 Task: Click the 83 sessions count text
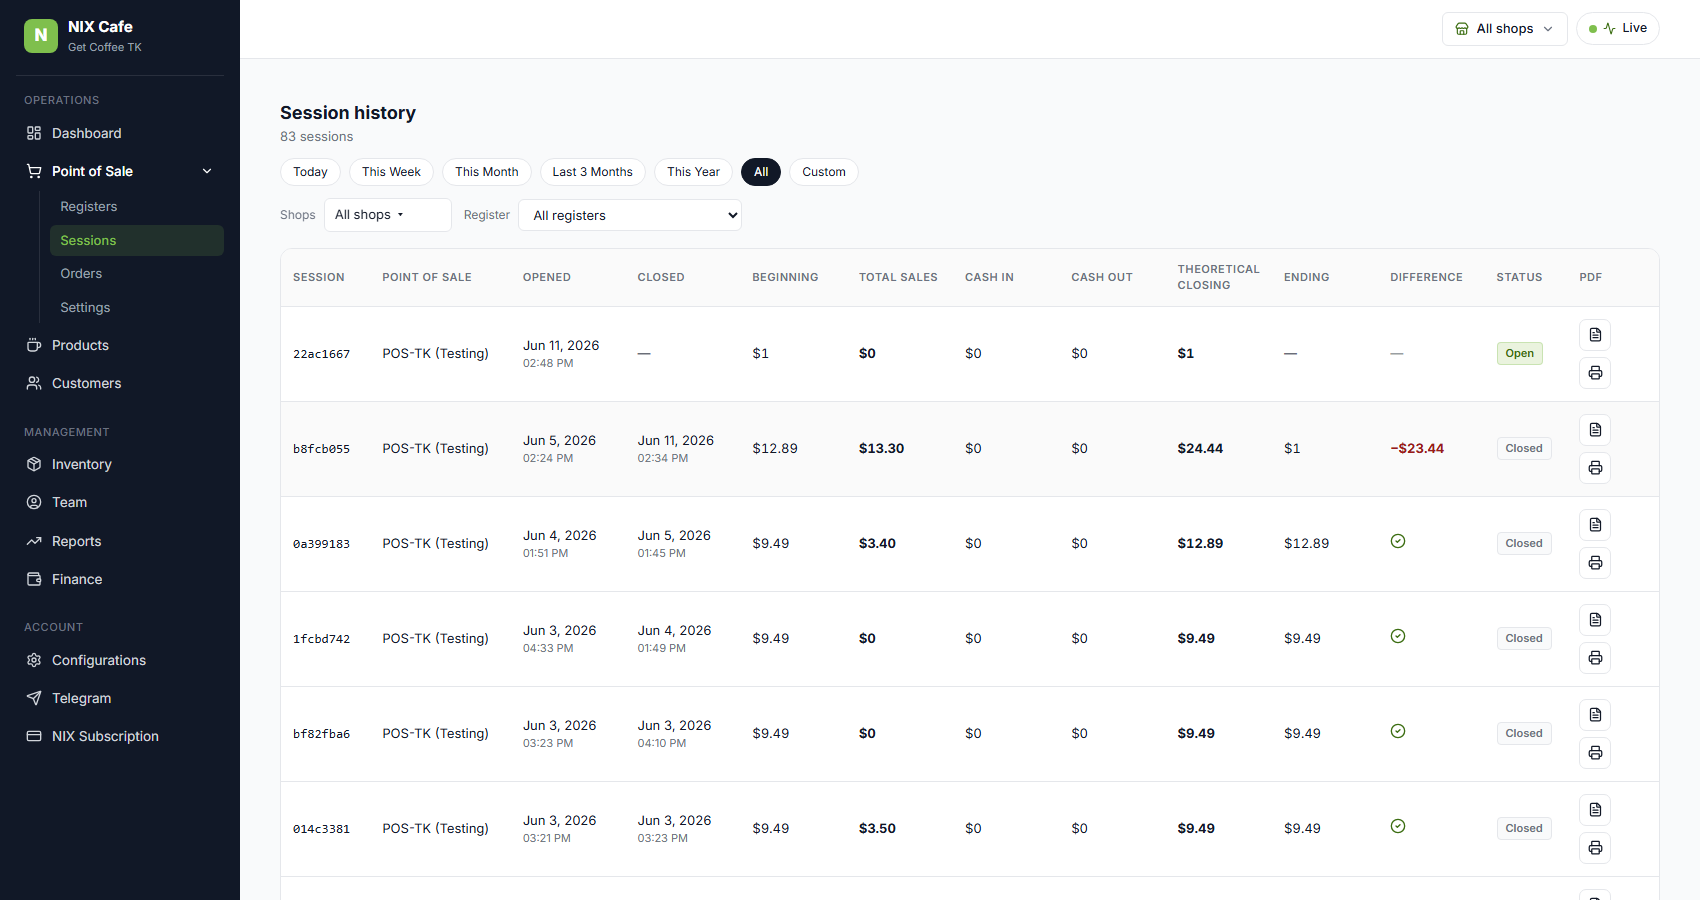(316, 137)
